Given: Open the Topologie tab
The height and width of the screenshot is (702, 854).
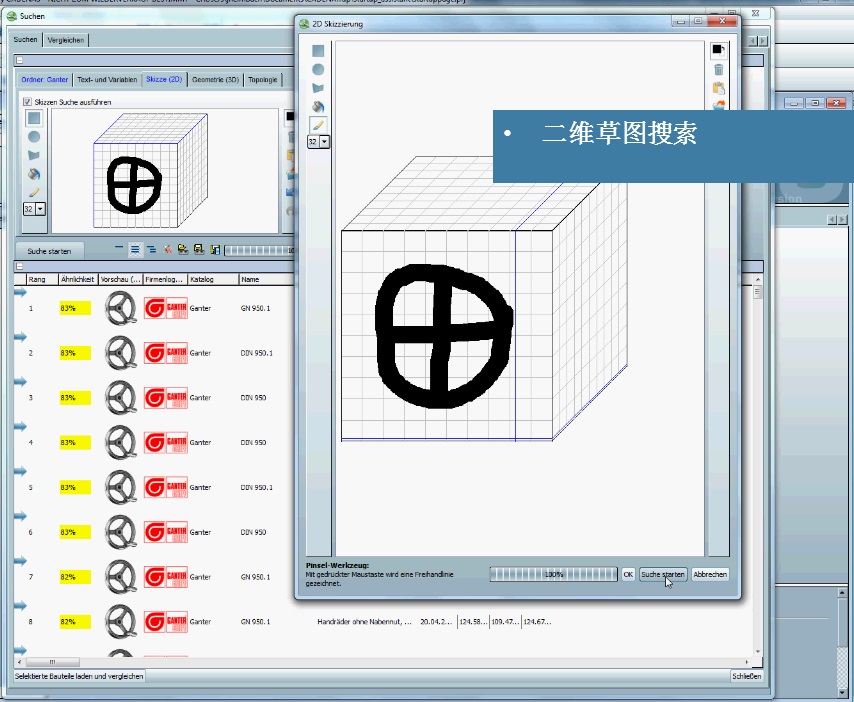Looking at the screenshot, I should point(264,79).
